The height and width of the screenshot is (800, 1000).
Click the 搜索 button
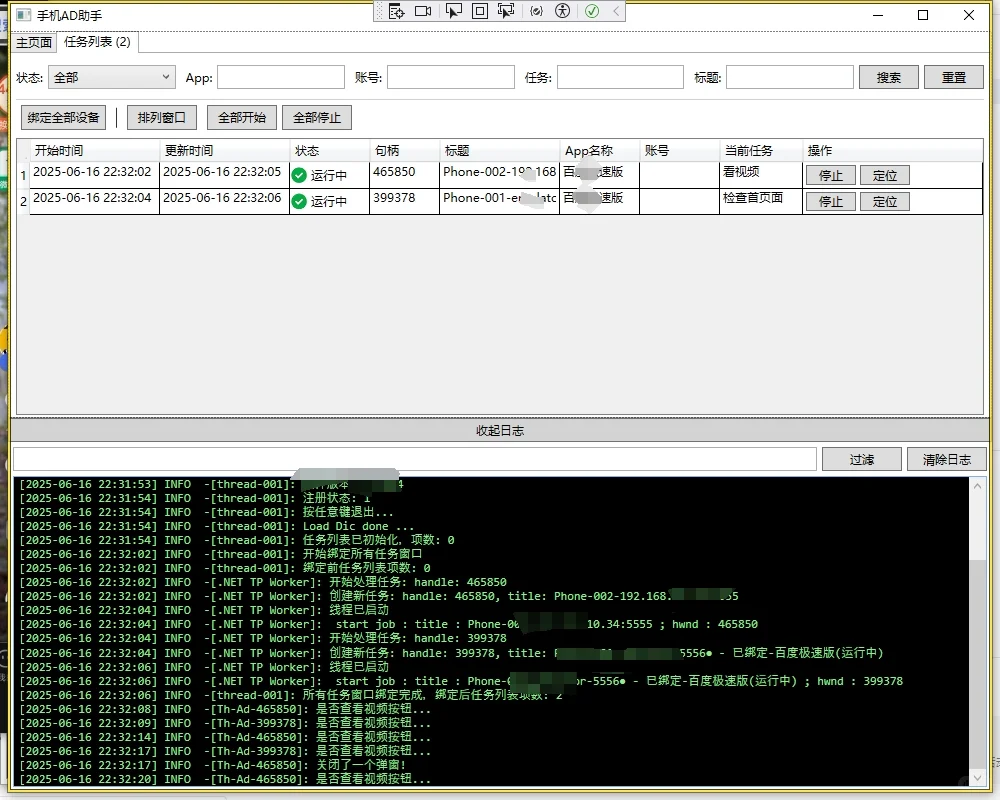click(x=888, y=77)
